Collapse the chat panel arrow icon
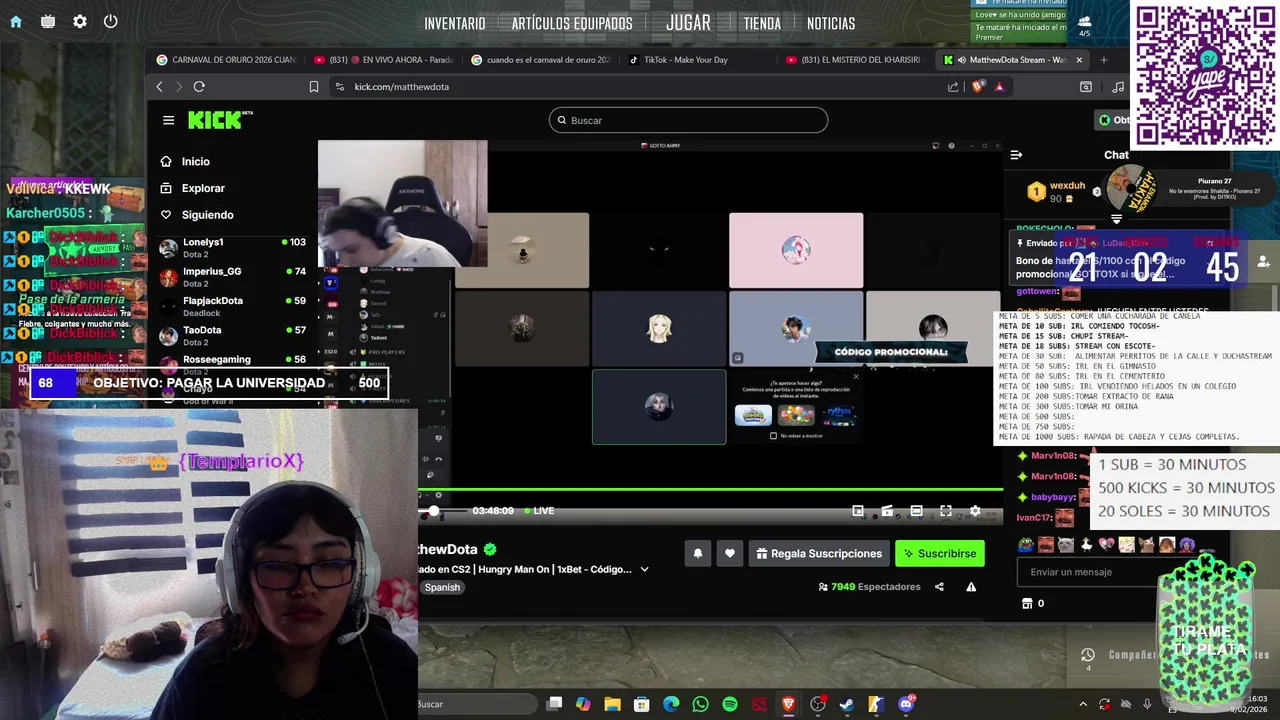The height and width of the screenshot is (720, 1280). (1016, 155)
